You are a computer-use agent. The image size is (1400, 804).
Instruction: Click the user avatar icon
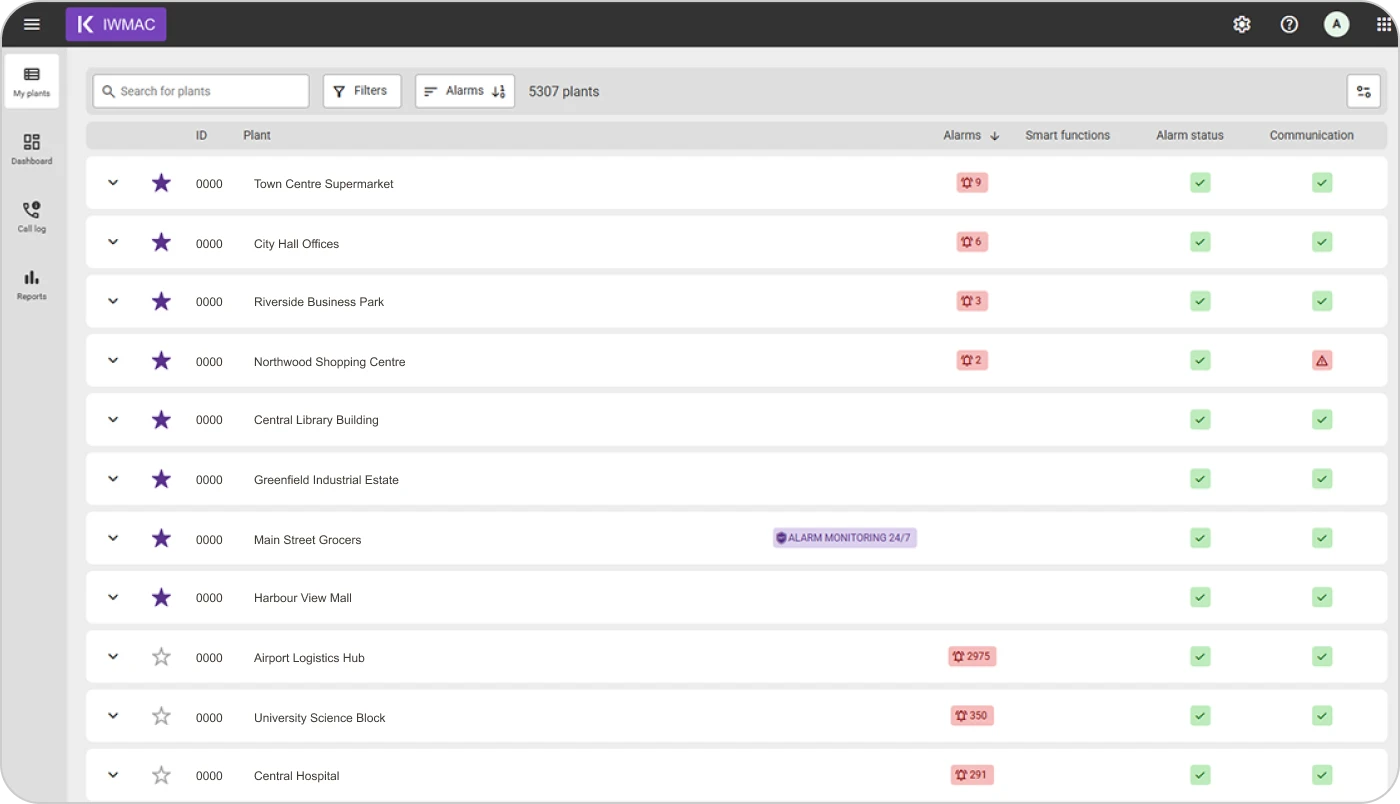tap(1336, 24)
